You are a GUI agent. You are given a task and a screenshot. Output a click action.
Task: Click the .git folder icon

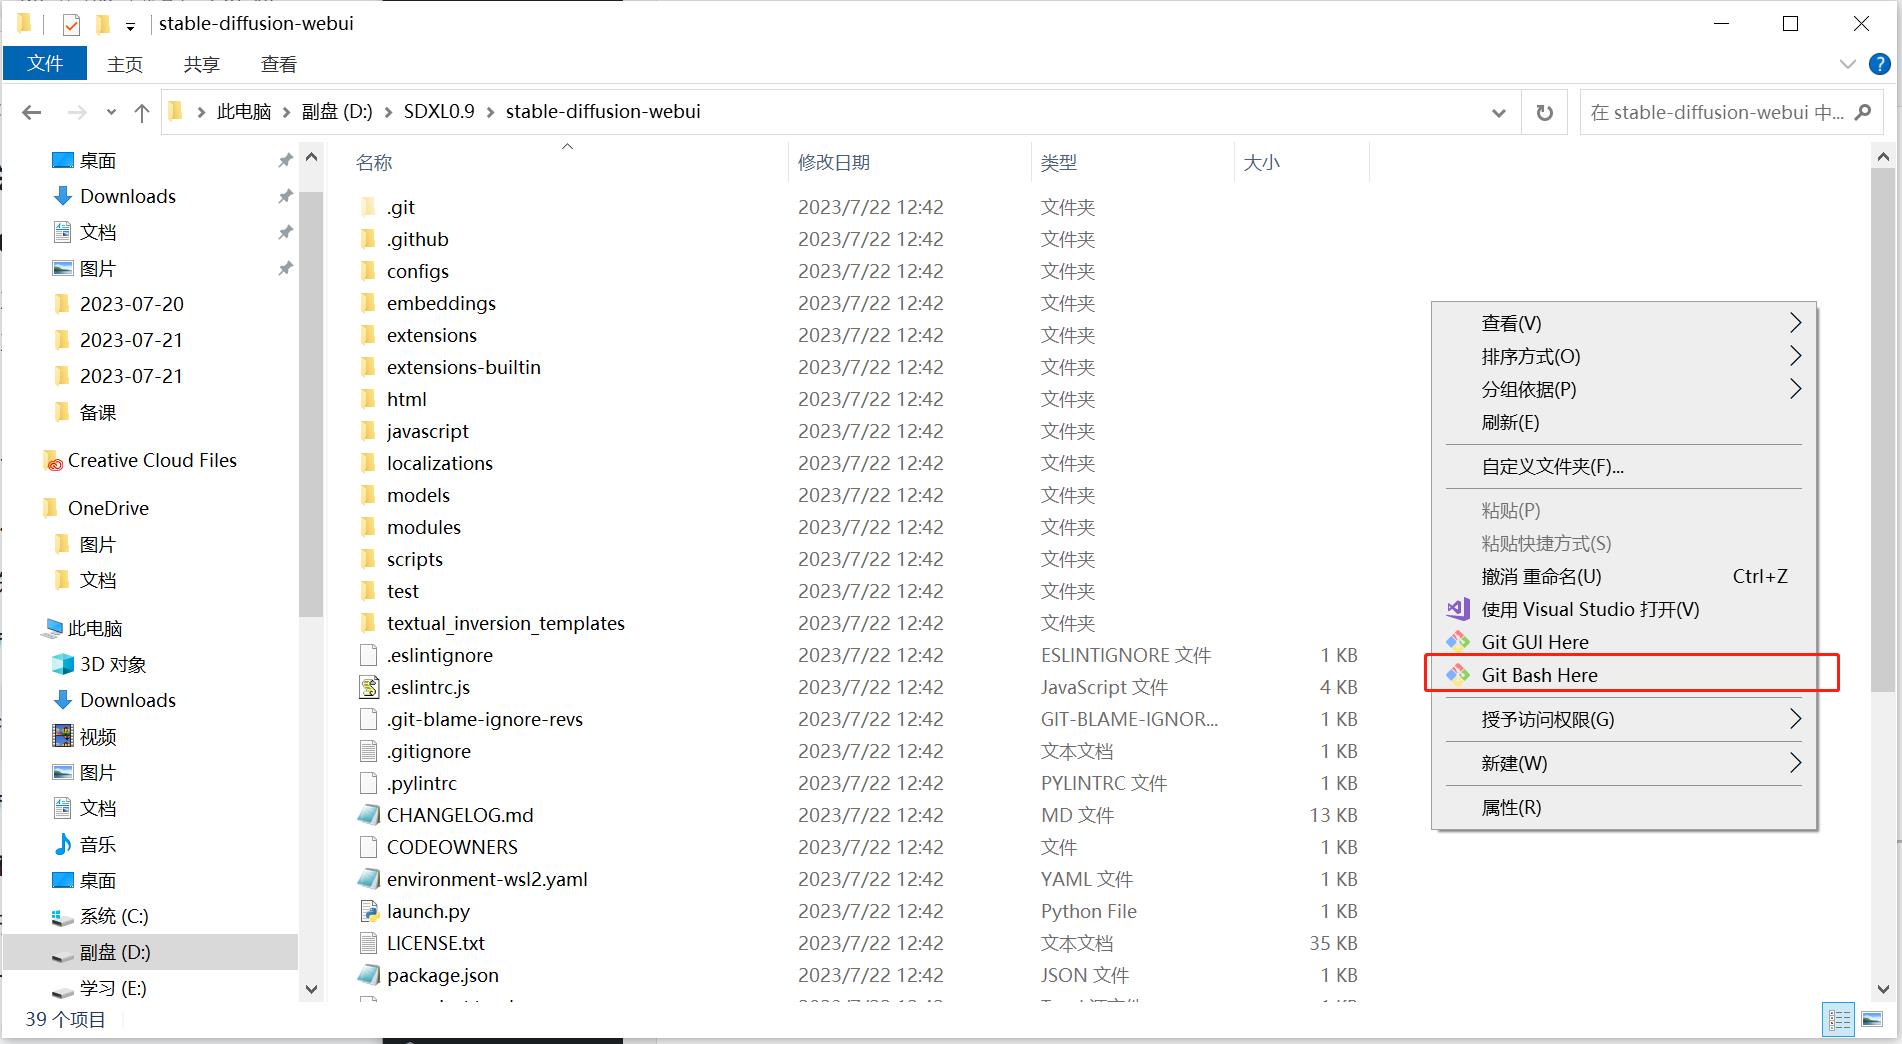click(369, 207)
